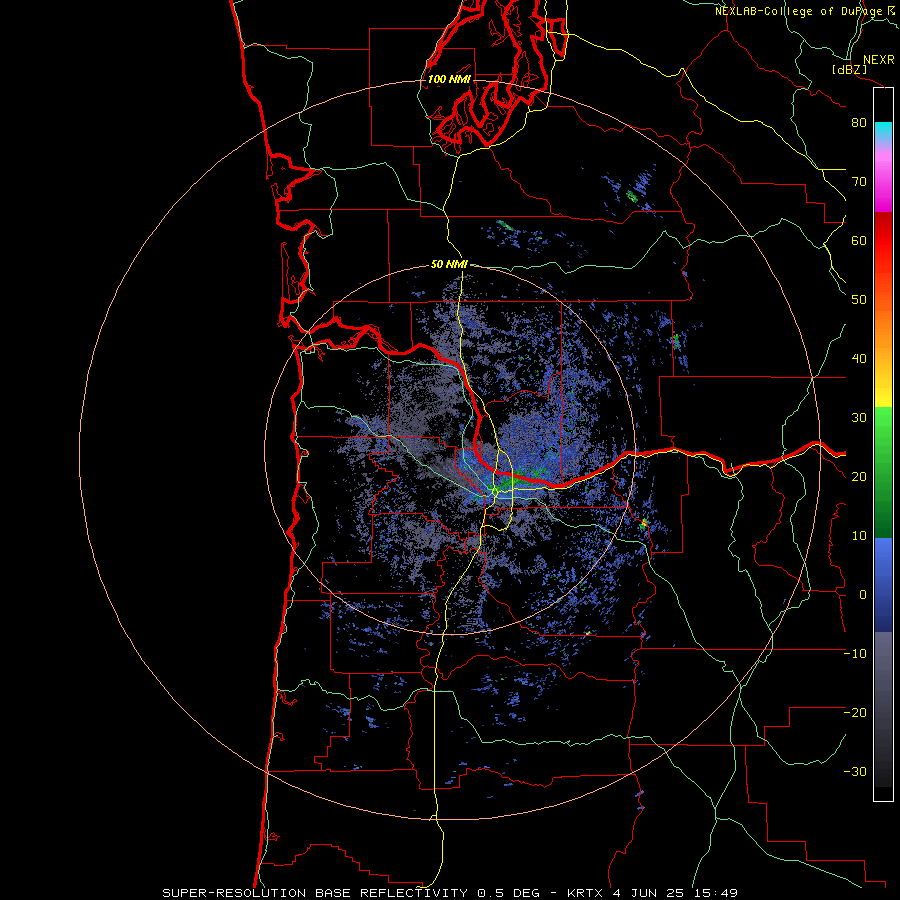Click the 50 value on the dBZ scale

(859, 300)
